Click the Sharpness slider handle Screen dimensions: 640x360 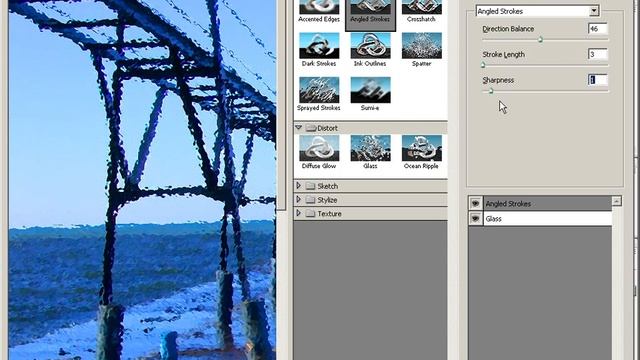coord(491,91)
